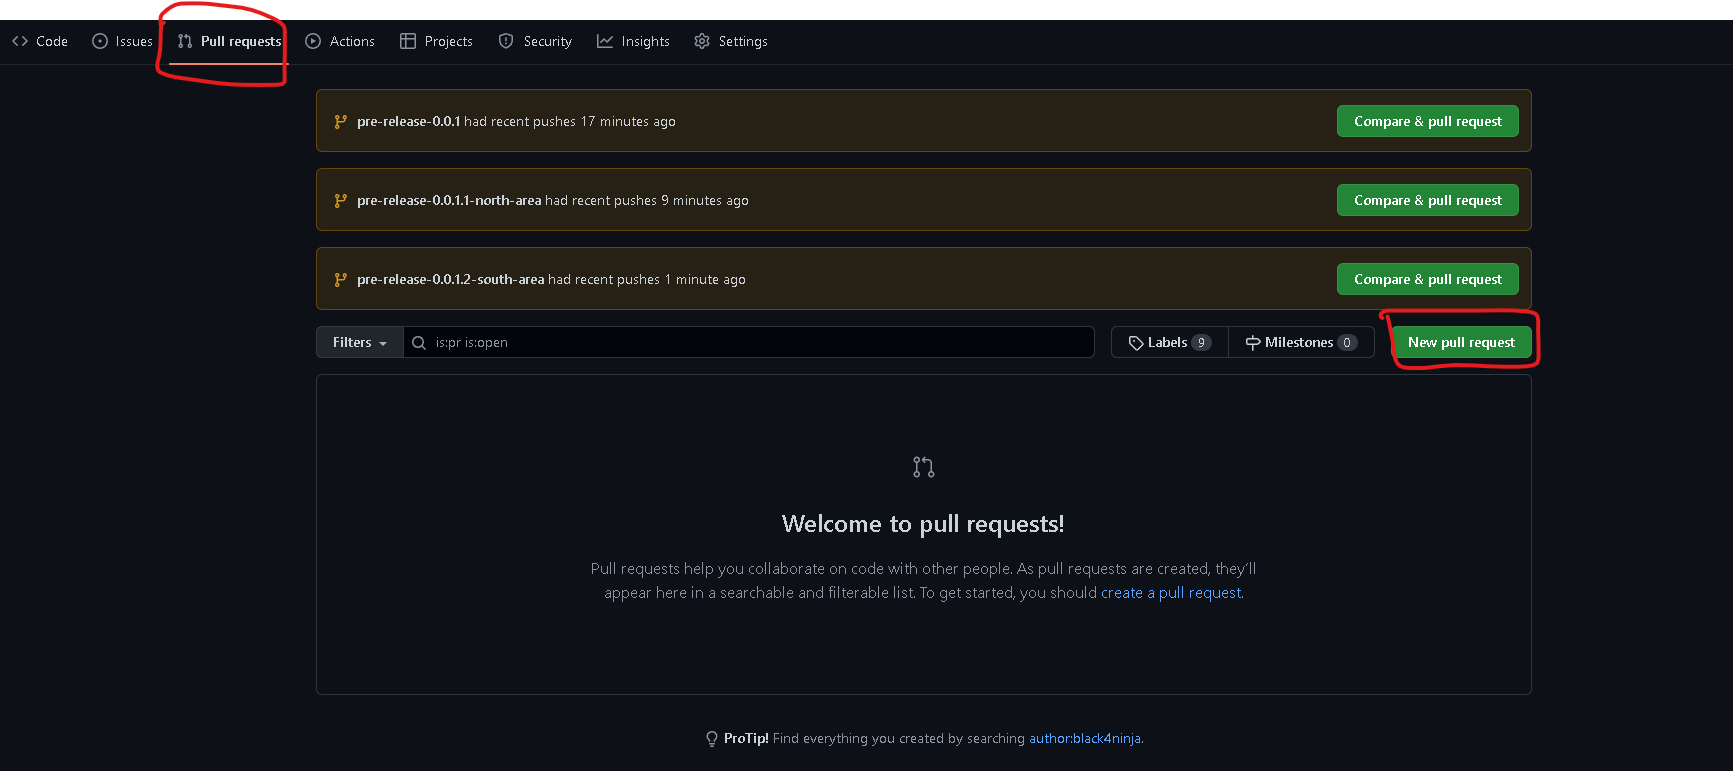Compare & pull request for north-area branch
The width and height of the screenshot is (1733, 771).
click(x=1427, y=200)
